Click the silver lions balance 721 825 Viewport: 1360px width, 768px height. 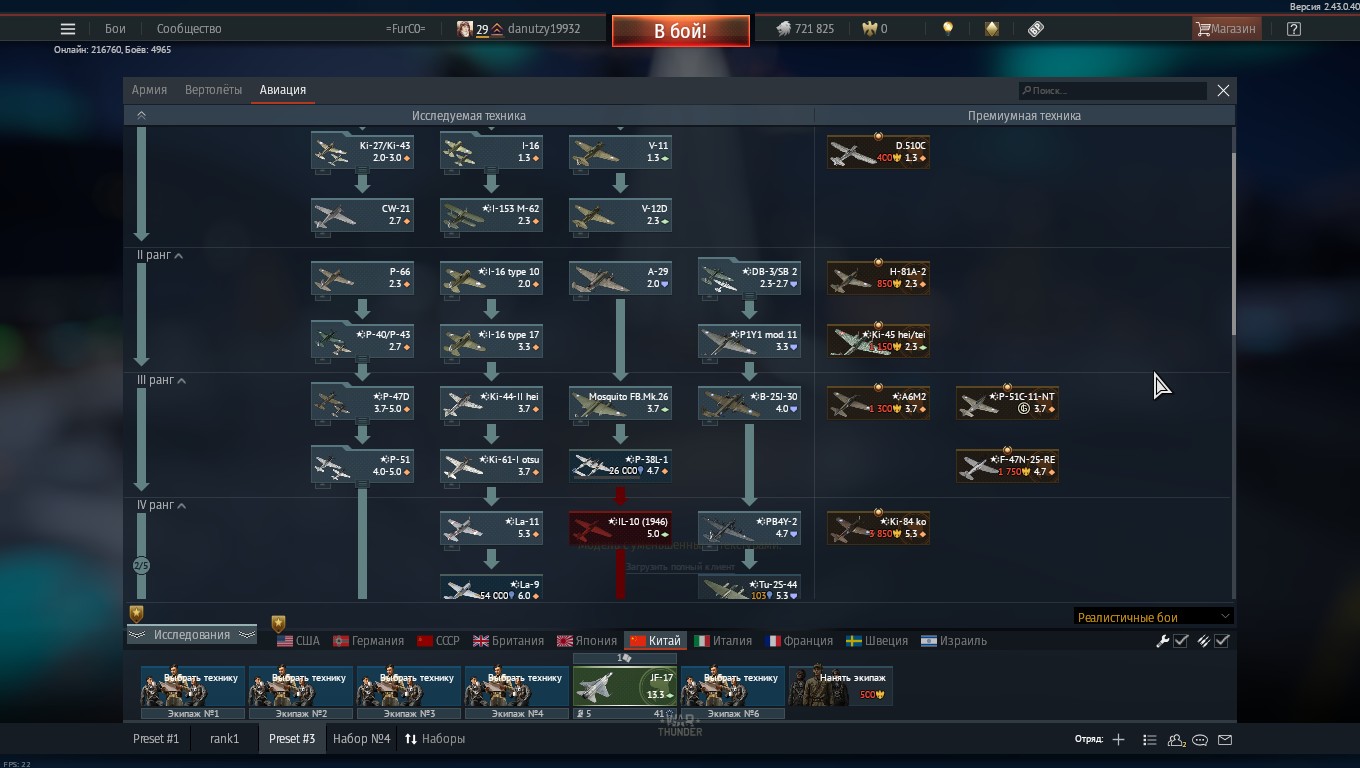pyautogui.click(x=805, y=29)
